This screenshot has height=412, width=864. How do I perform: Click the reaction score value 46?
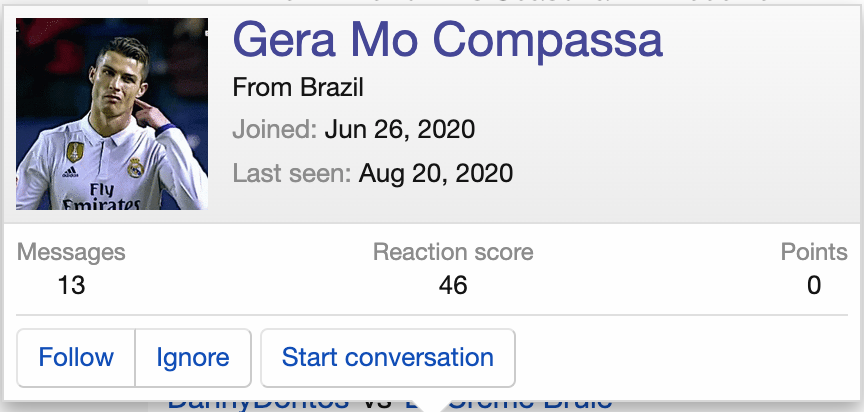pyautogui.click(x=453, y=285)
